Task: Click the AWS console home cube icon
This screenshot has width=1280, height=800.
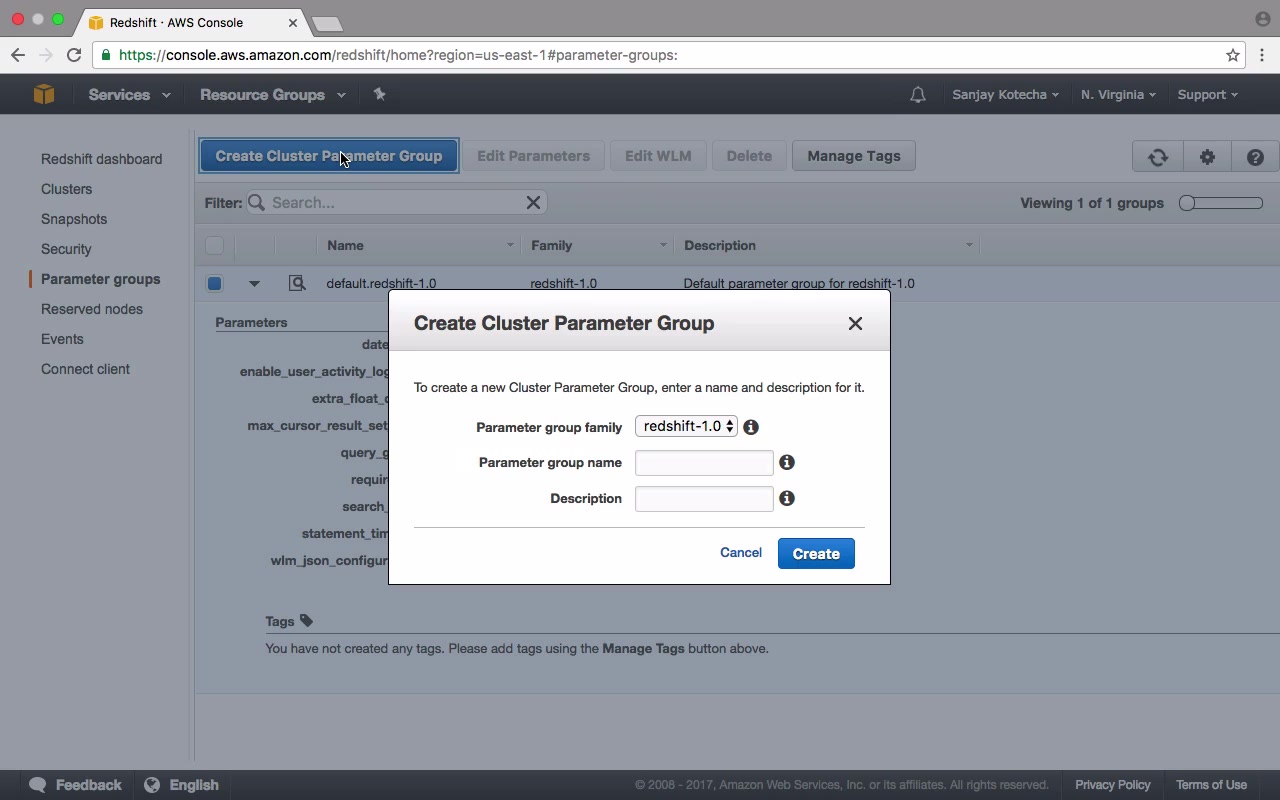Action: tap(44, 94)
